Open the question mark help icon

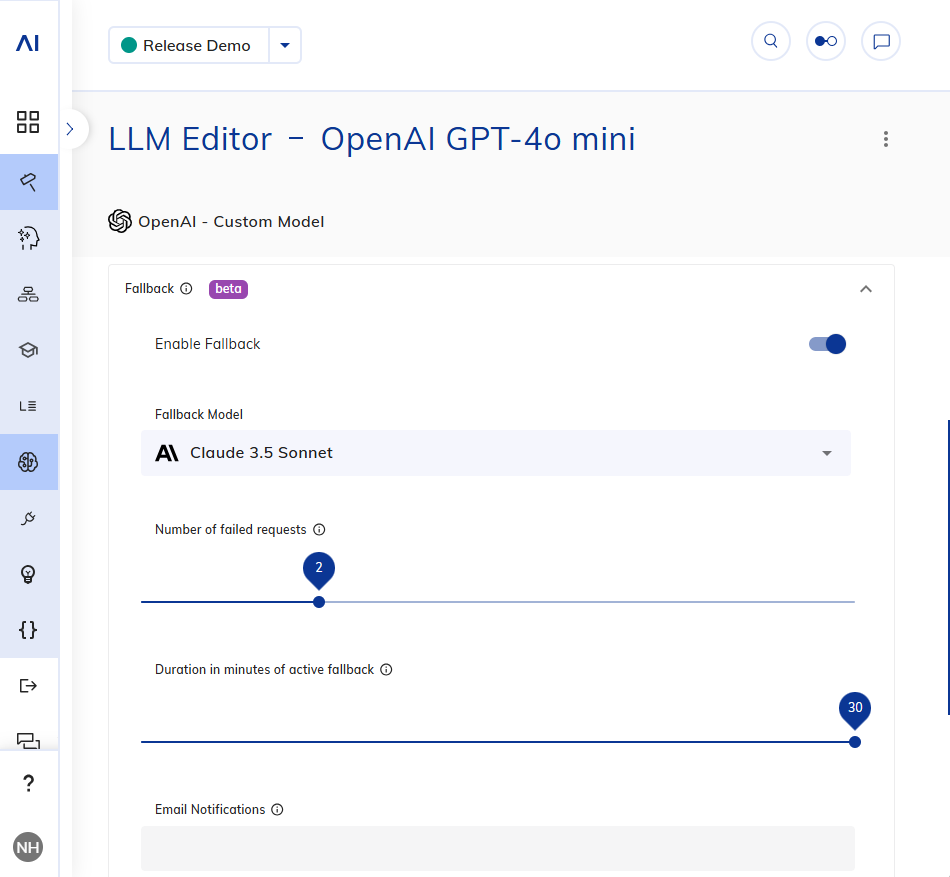[28, 784]
